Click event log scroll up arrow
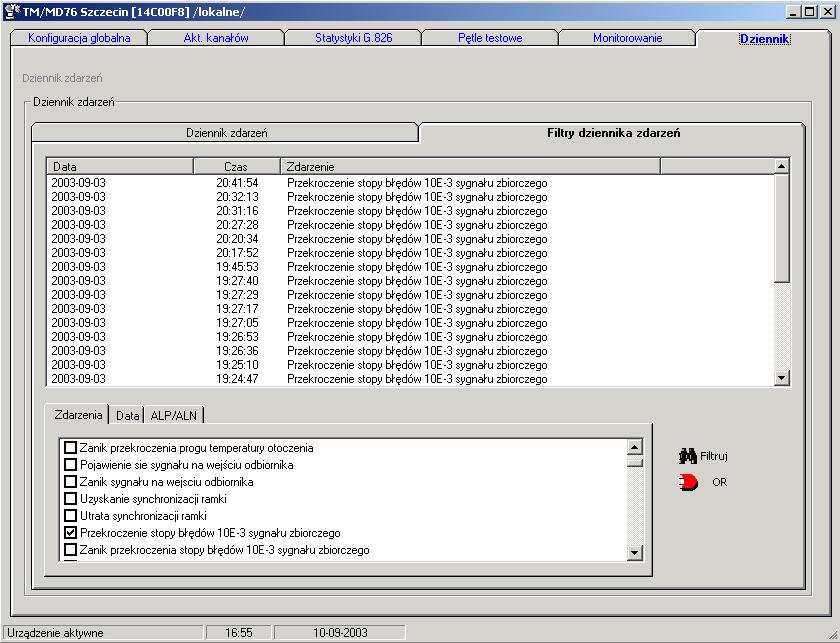Viewport: 840px width, 643px height. point(782,166)
